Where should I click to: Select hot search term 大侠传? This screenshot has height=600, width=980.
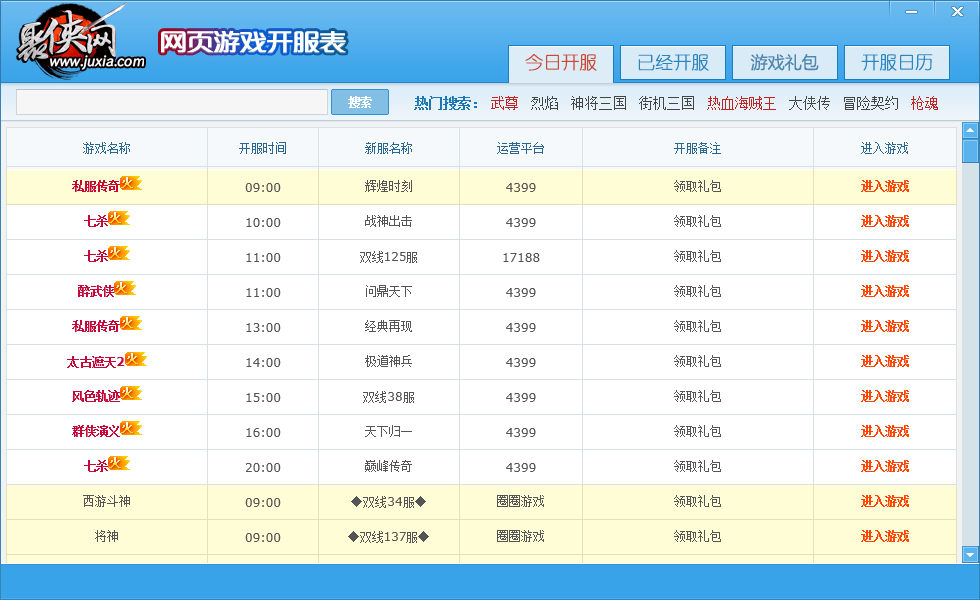(809, 103)
